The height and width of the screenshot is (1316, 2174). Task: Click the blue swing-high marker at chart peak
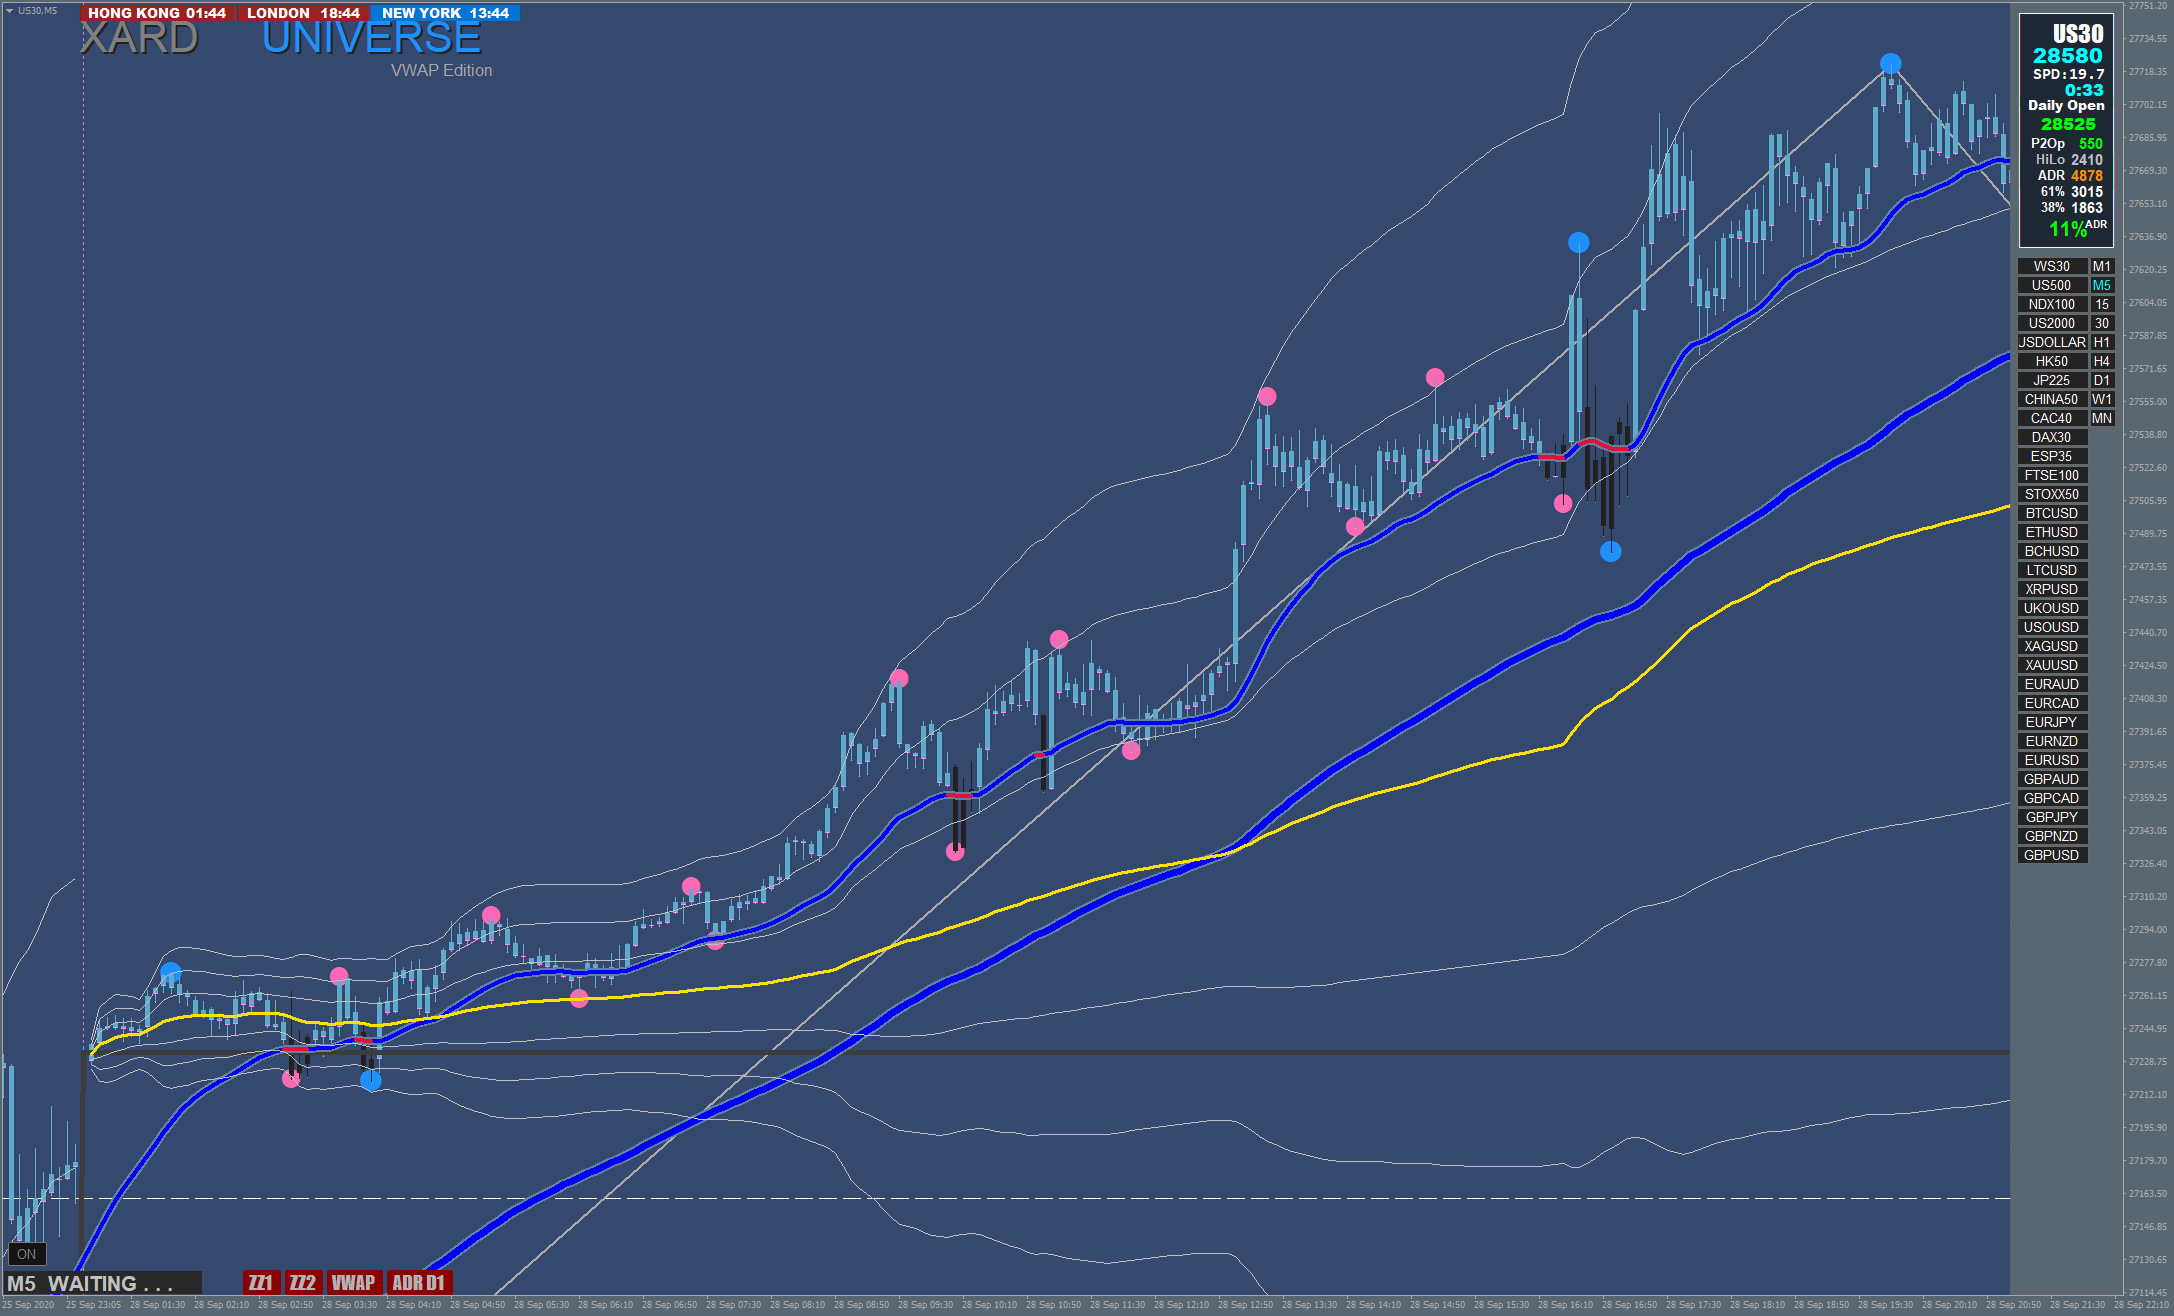(x=1890, y=64)
